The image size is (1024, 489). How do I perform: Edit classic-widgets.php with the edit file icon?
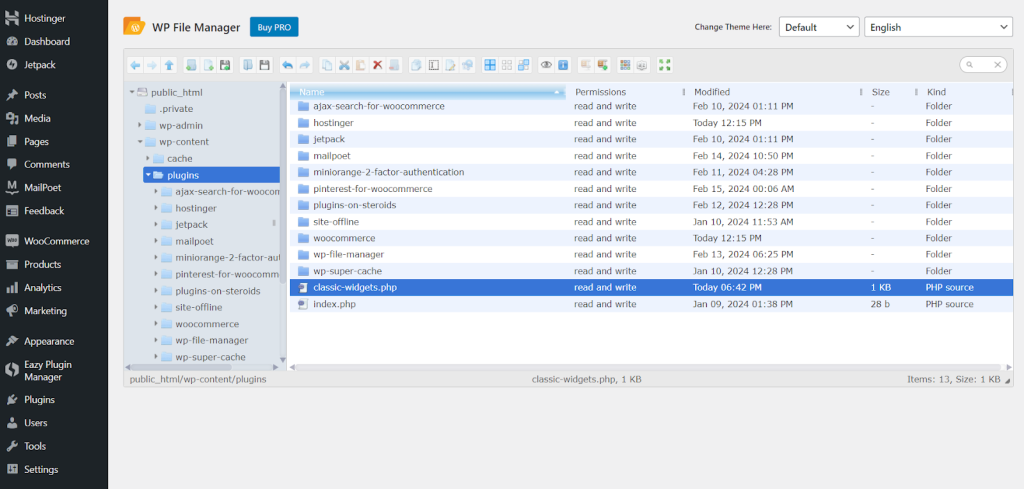click(x=451, y=65)
